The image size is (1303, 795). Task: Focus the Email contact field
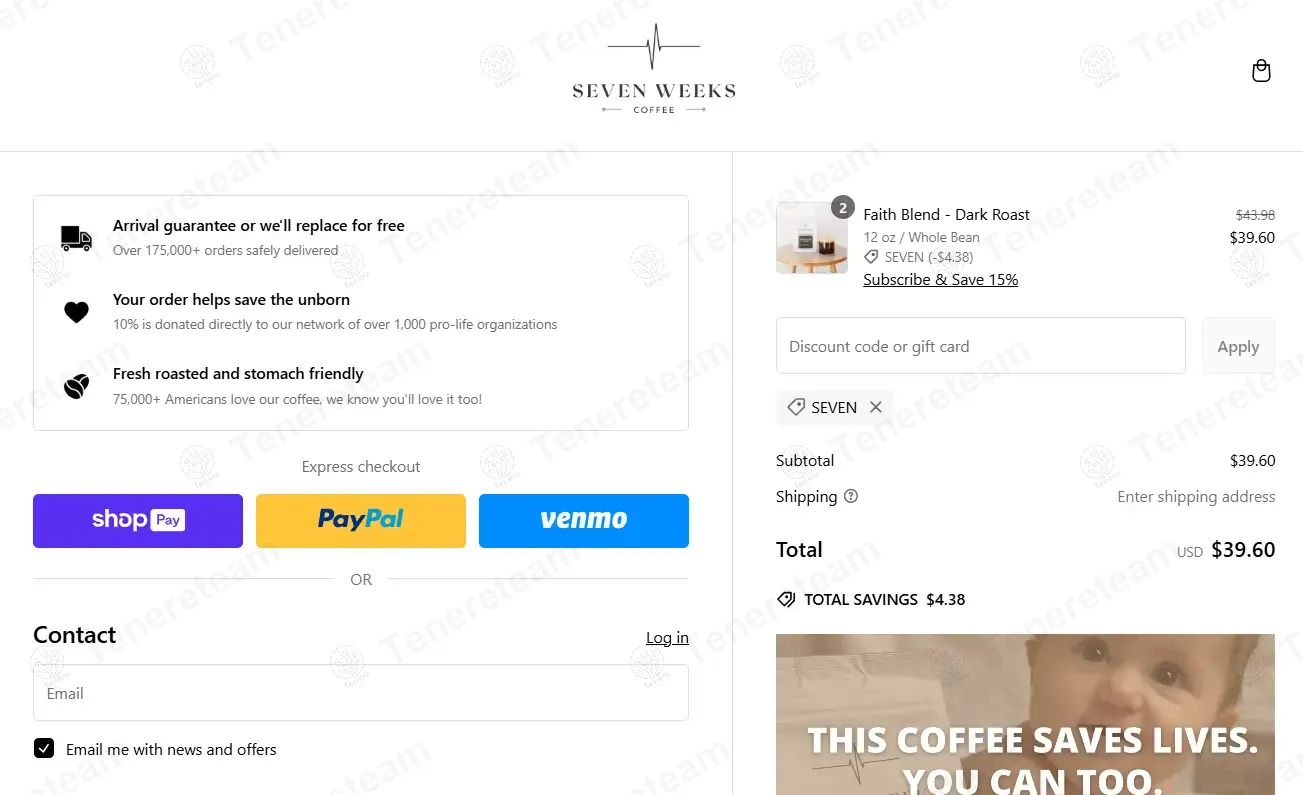(x=361, y=693)
